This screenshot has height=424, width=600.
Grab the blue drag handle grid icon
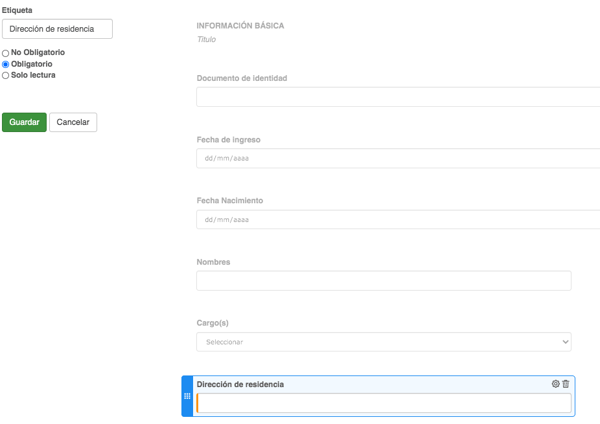click(x=187, y=396)
